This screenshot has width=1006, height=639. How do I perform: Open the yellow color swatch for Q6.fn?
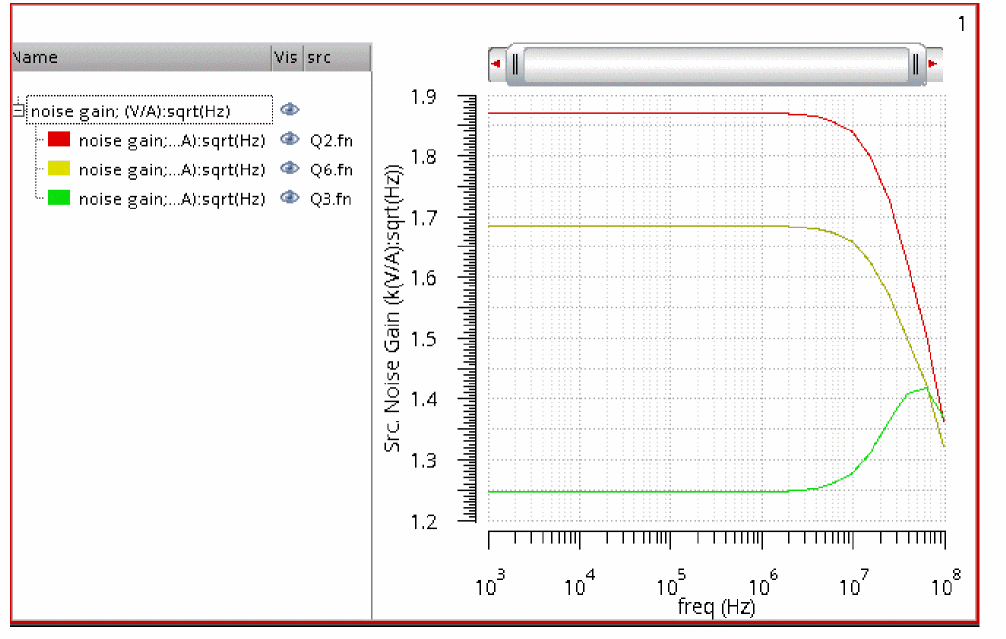click(x=59, y=168)
